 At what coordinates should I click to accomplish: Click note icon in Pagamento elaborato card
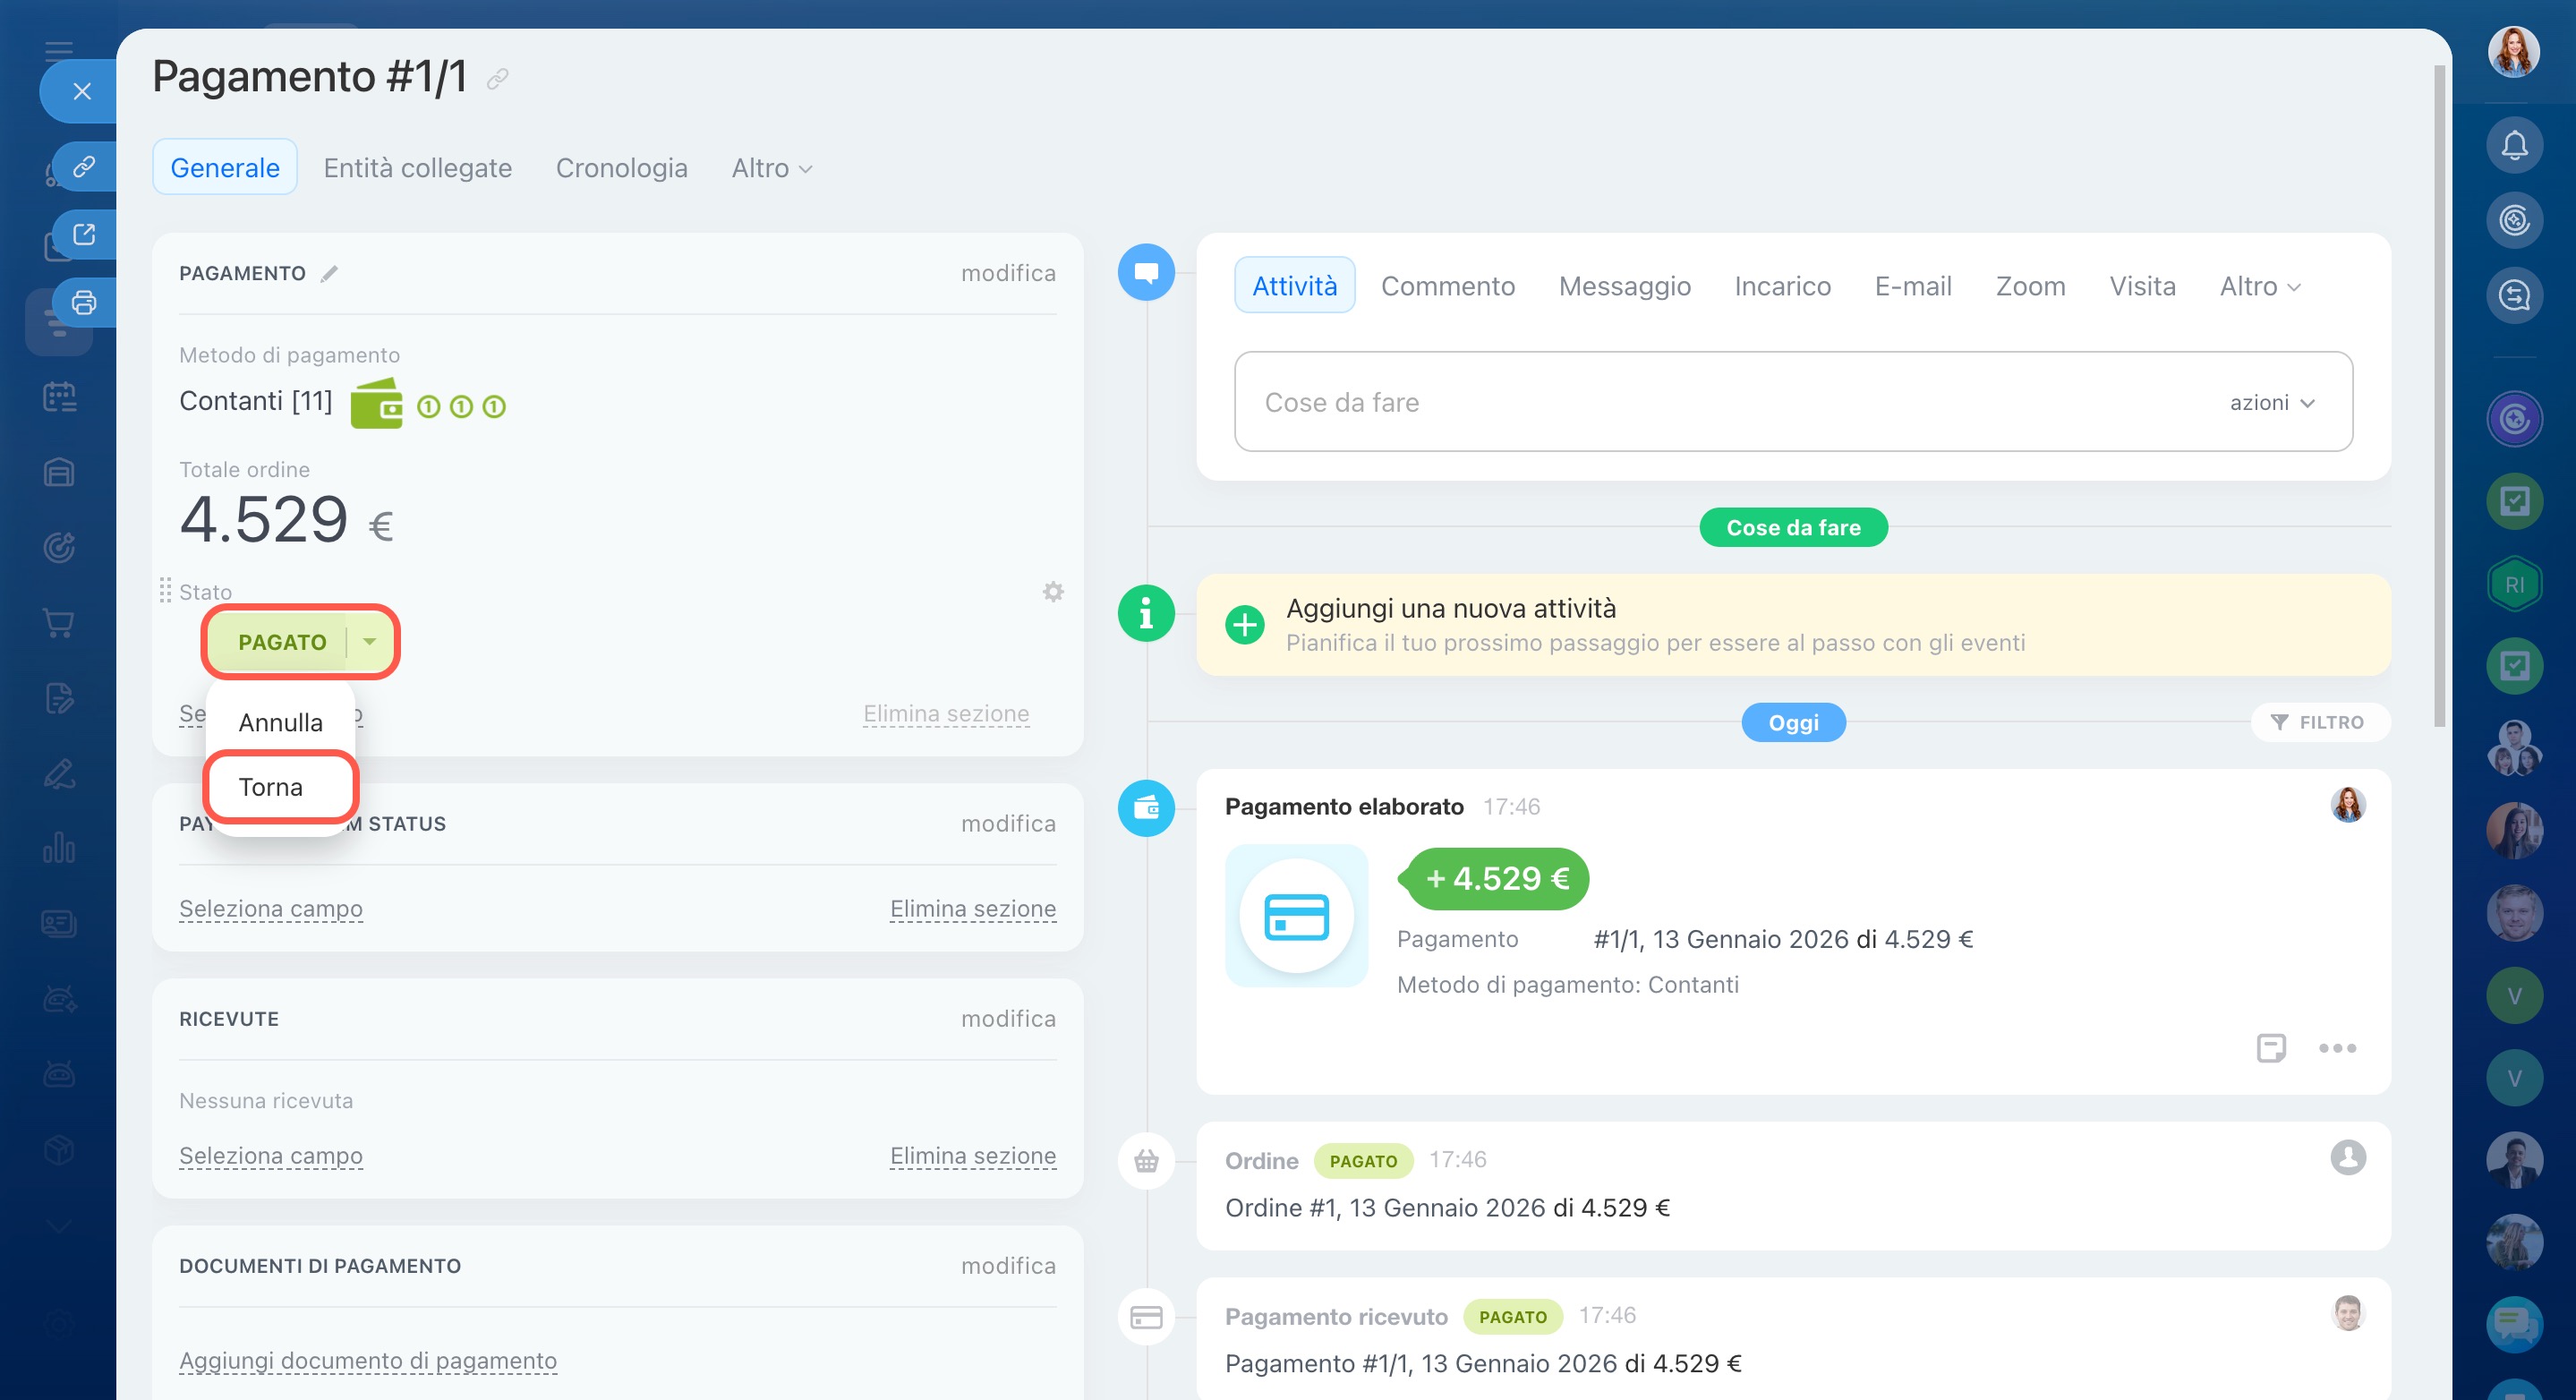2271,1048
